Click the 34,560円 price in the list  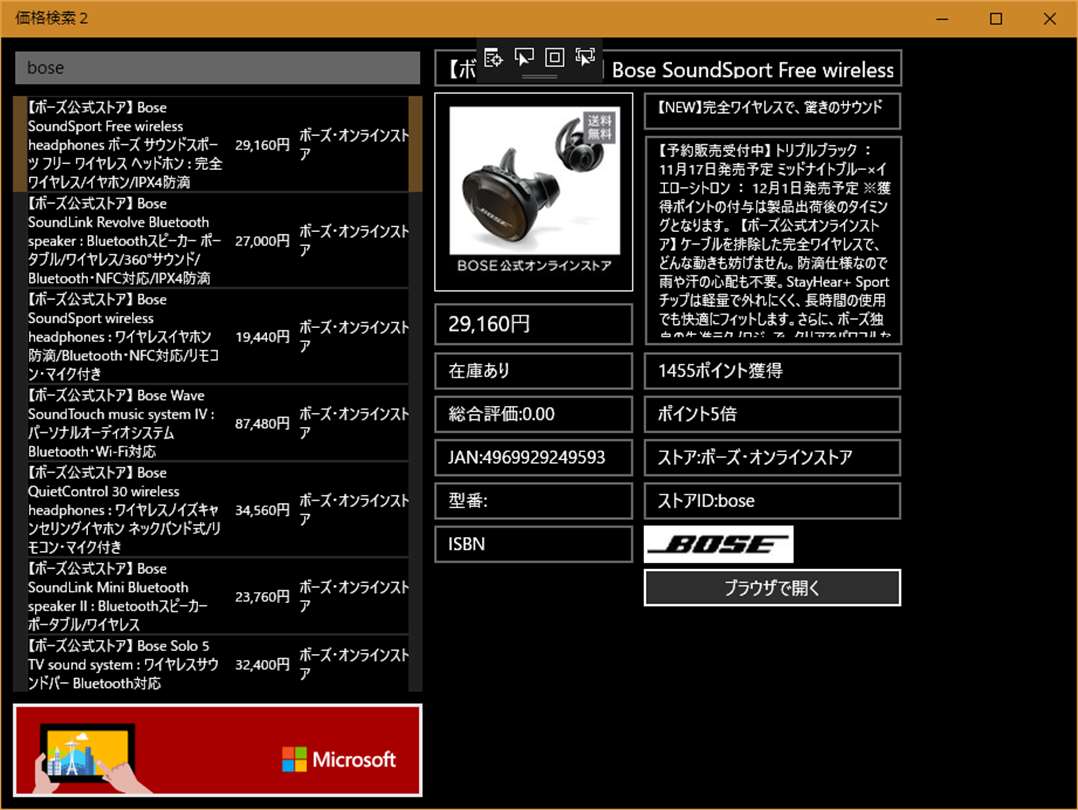tap(262, 510)
